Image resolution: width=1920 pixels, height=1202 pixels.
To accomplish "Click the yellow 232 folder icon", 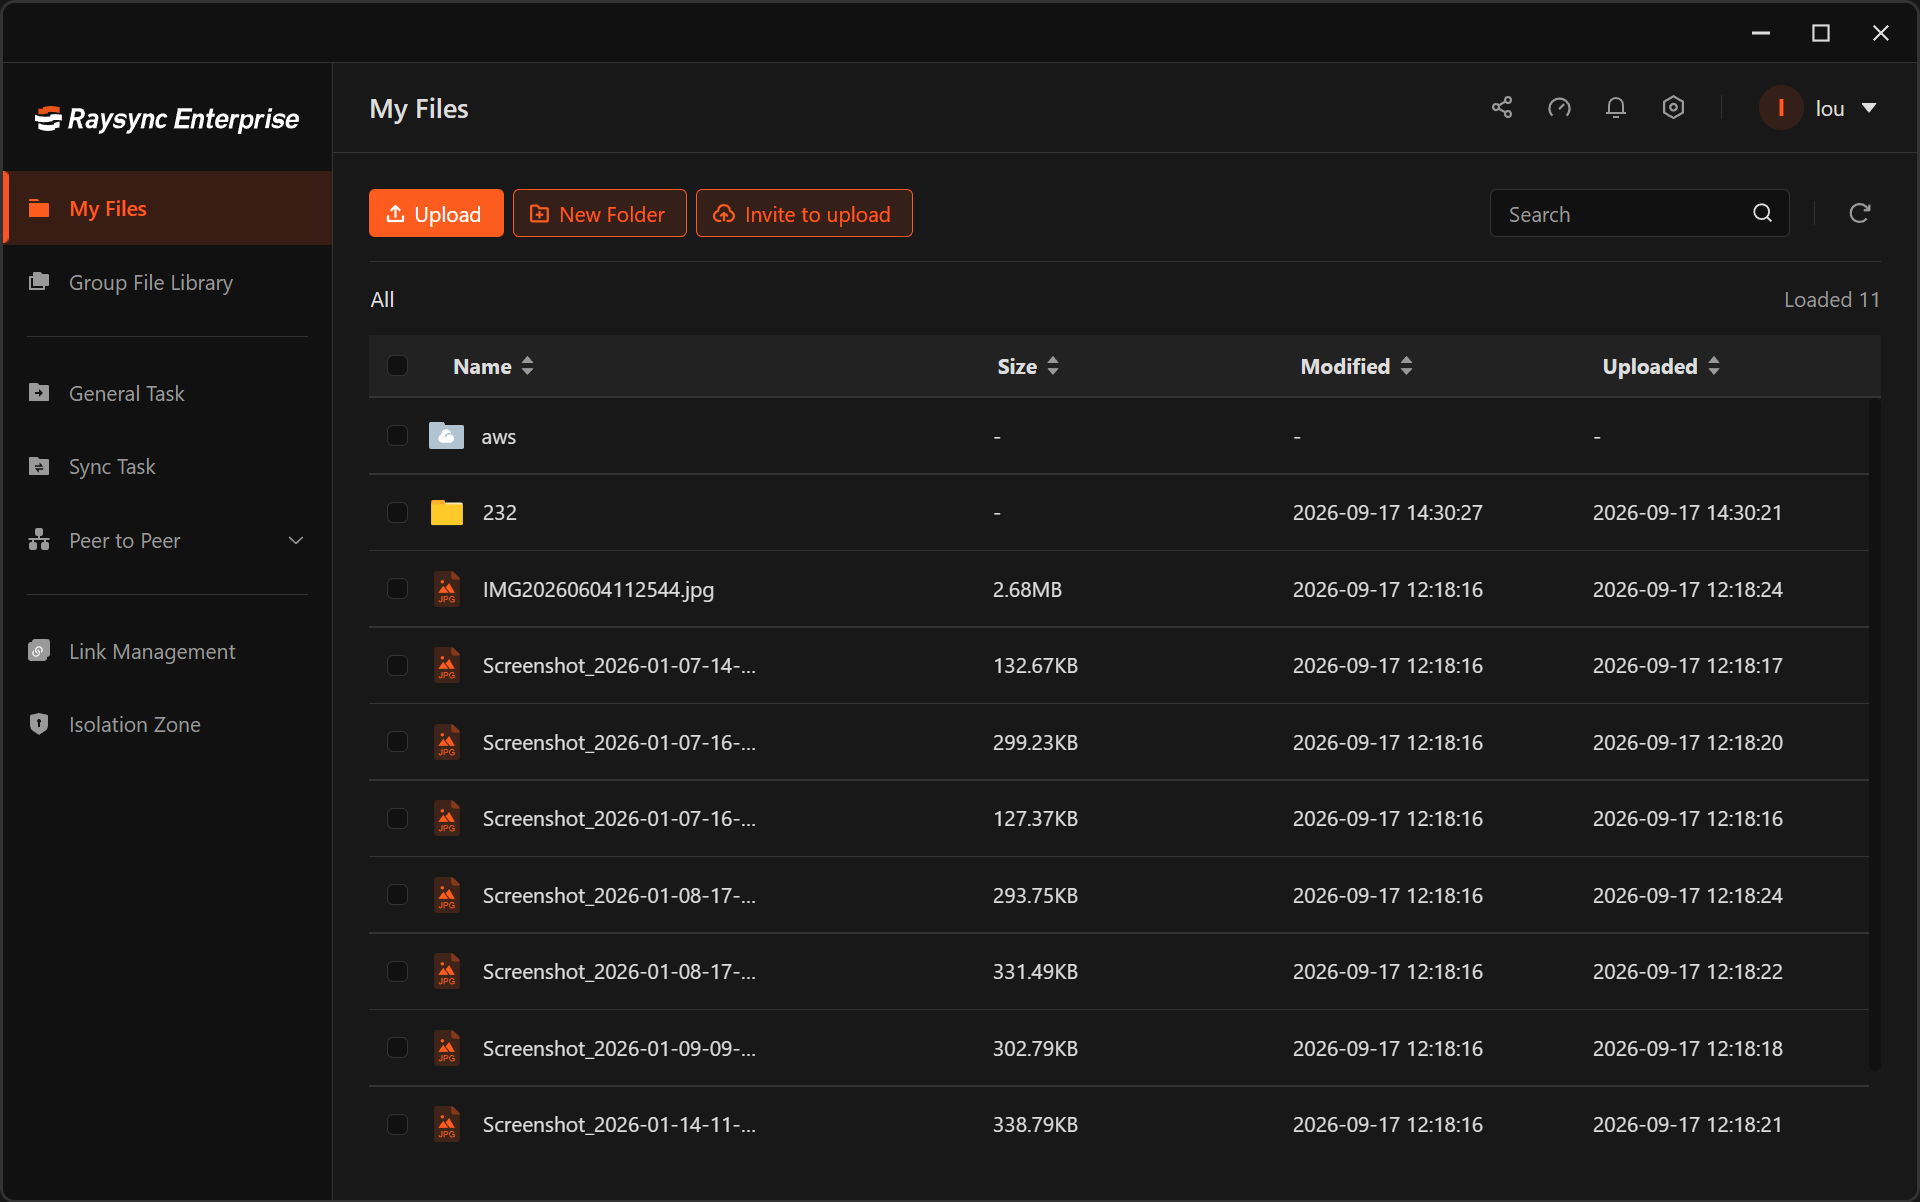I will coord(446,512).
